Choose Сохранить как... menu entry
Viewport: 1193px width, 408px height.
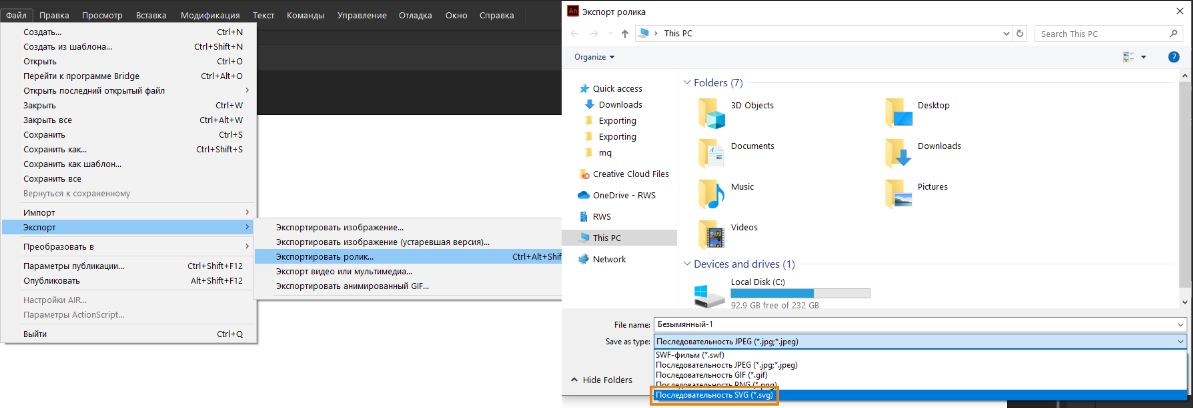(129, 149)
